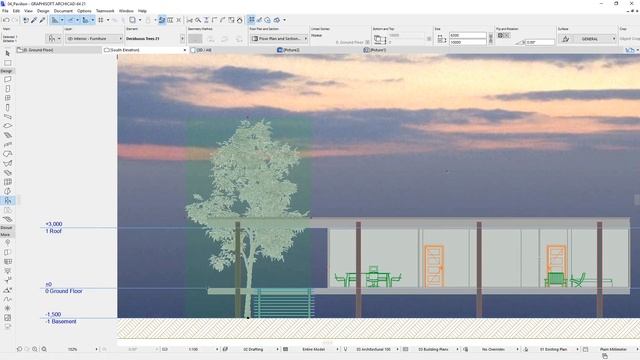Image resolution: width=640 pixels, height=360 pixels.
Task: Select the Railing tool
Action: (7, 144)
